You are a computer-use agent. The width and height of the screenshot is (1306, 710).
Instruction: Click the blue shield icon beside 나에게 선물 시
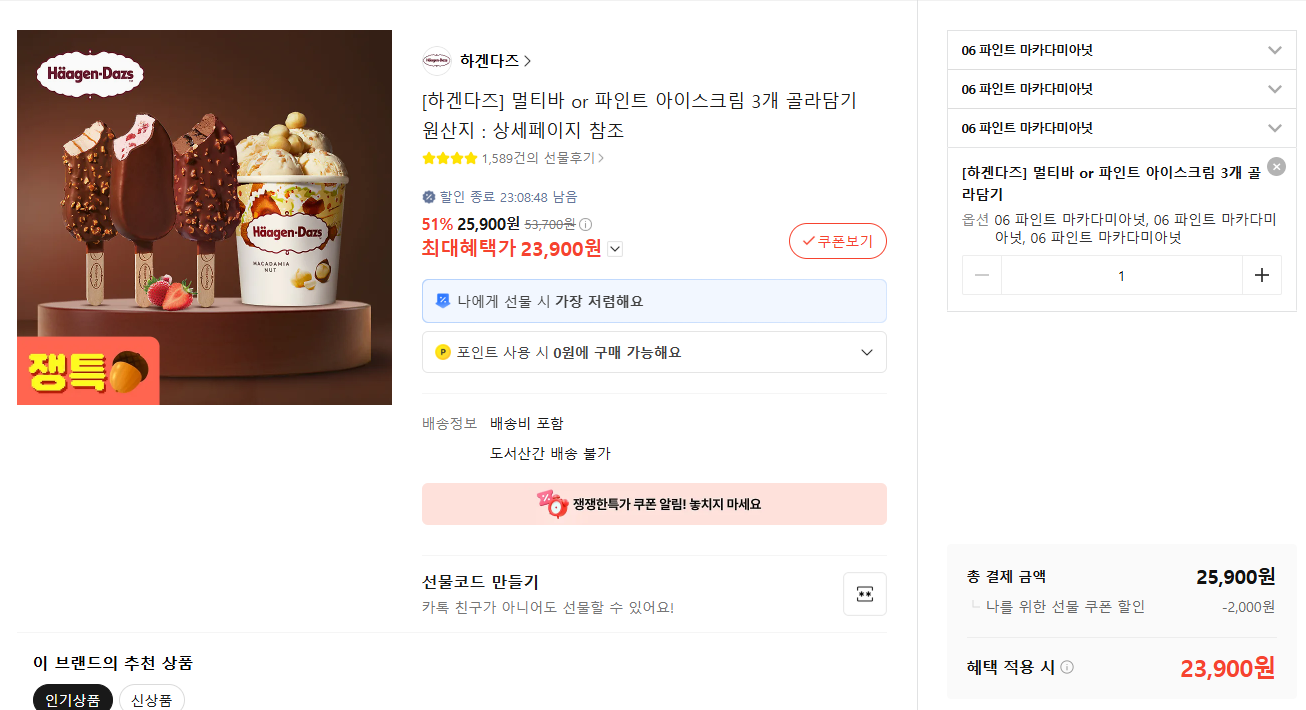coord(443,301)
